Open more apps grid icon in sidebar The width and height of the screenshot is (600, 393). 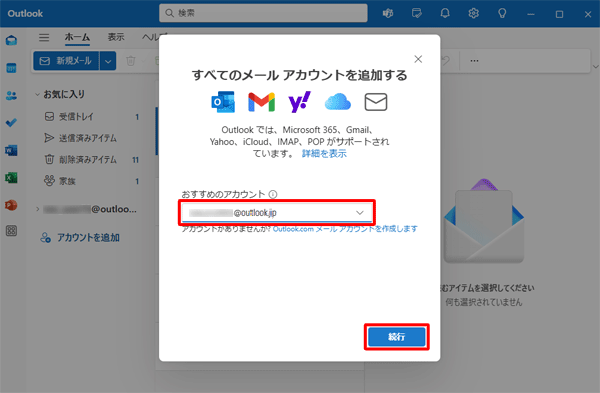tap(11, 231)
